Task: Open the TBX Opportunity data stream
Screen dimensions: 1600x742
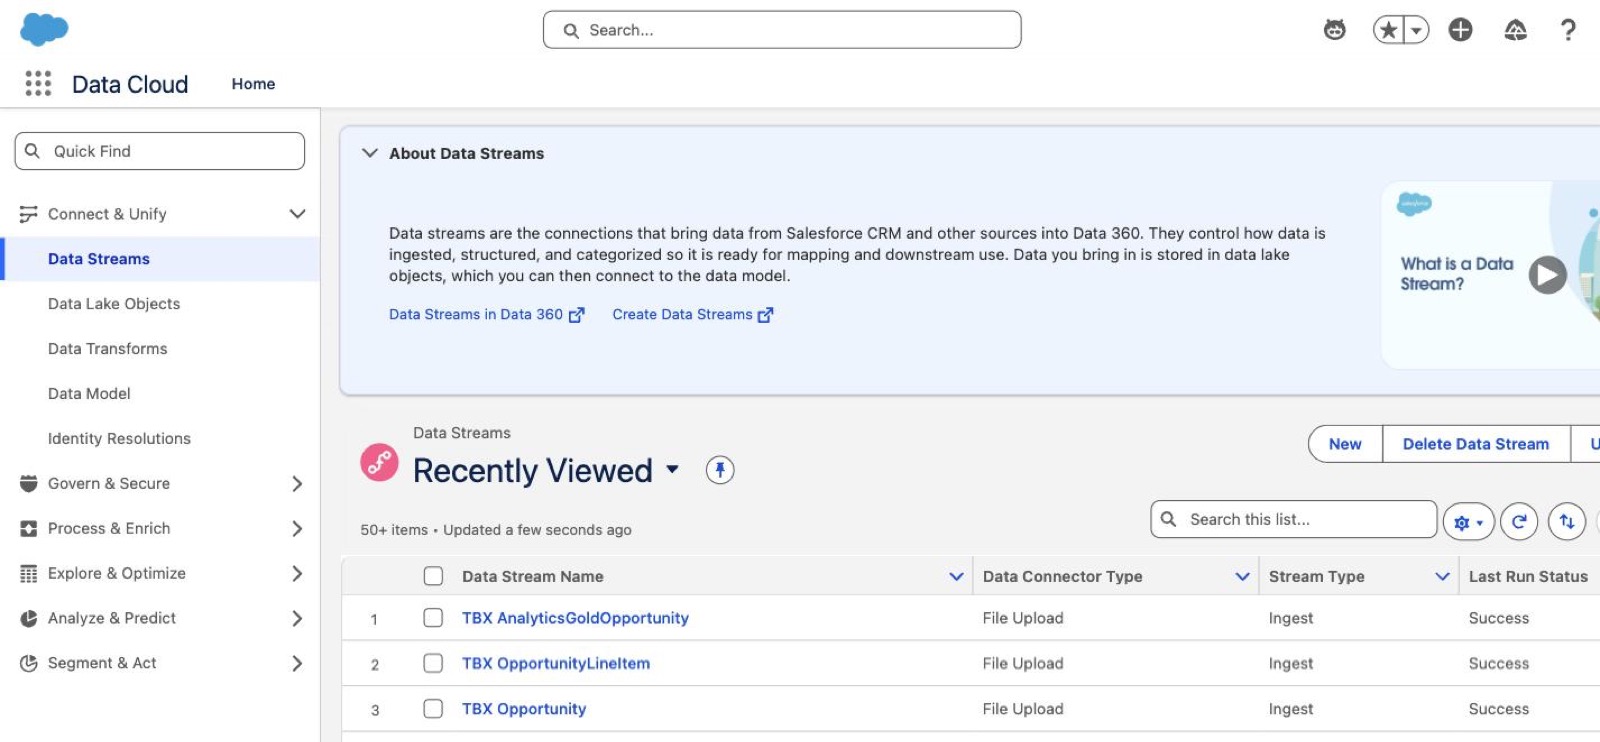Action: (x=524, y=708)
